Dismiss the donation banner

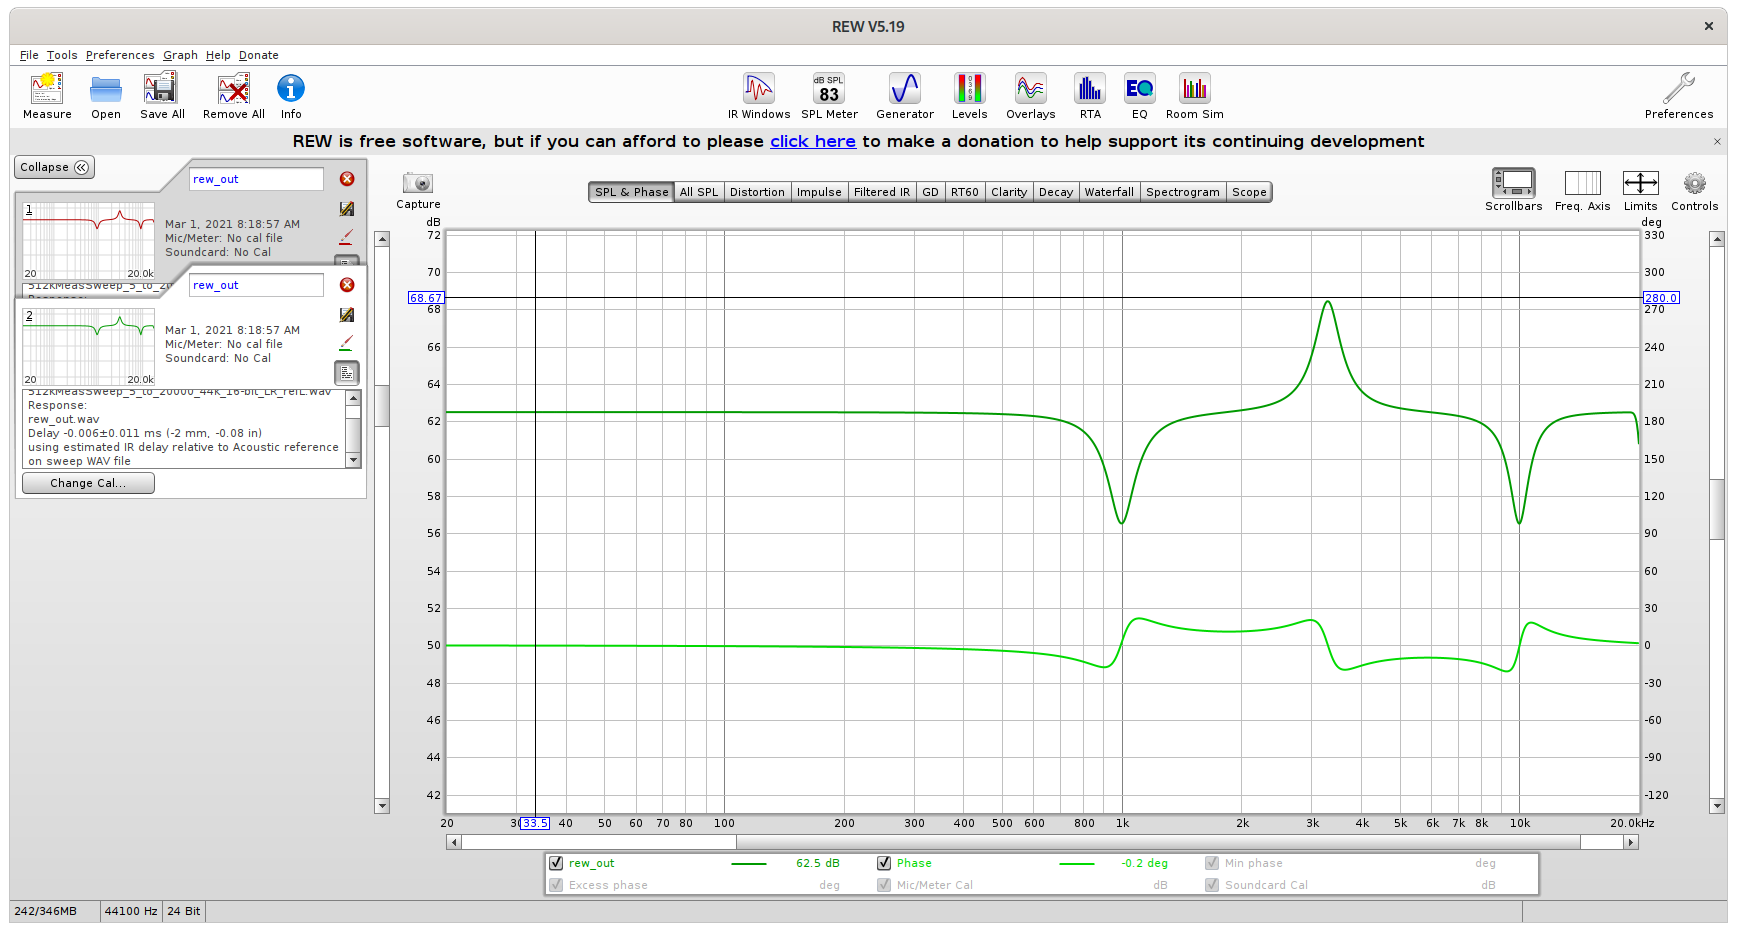tap(1717, 141)
